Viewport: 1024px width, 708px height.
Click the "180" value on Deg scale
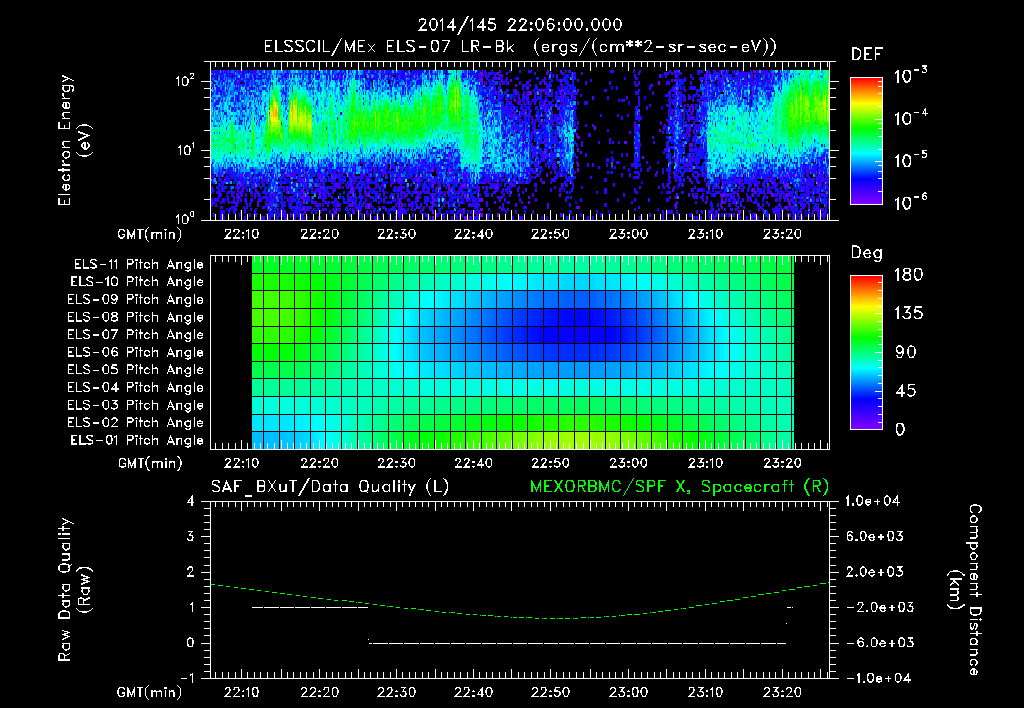tap(908, 275)
